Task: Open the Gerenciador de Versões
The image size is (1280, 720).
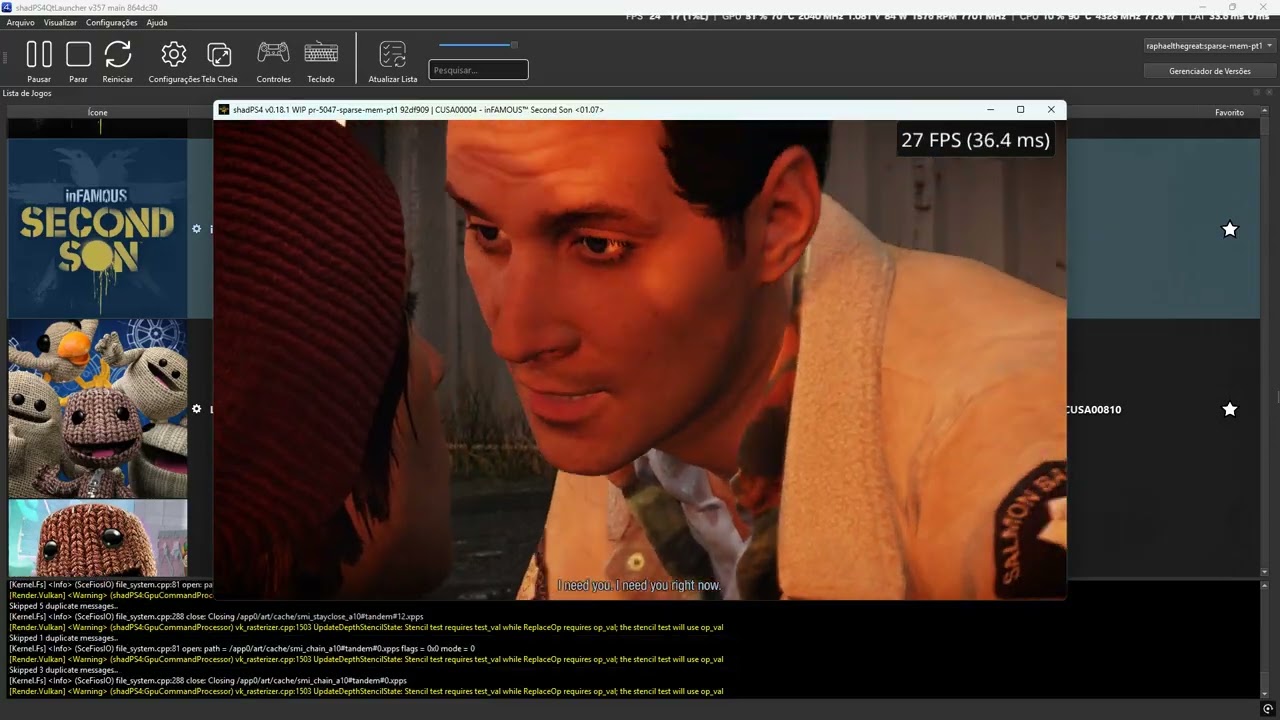Action: (x=1210, y=71)
